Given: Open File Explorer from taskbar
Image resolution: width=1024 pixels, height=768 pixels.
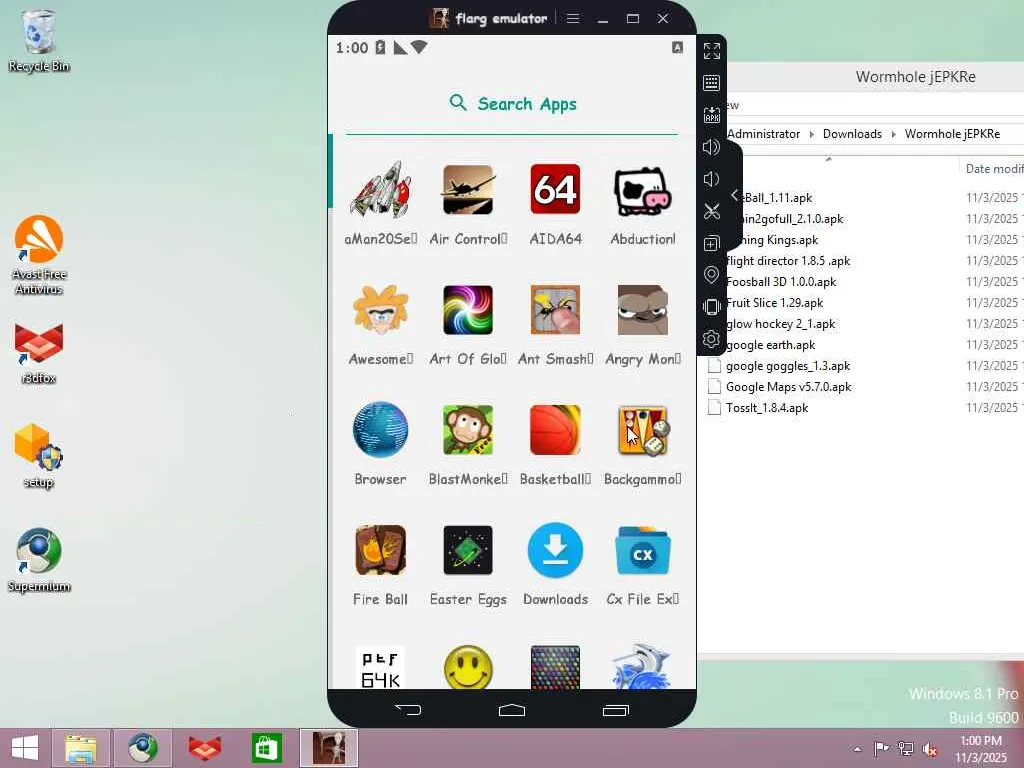Looking at the screenshot, I should [x=81, y=748].
